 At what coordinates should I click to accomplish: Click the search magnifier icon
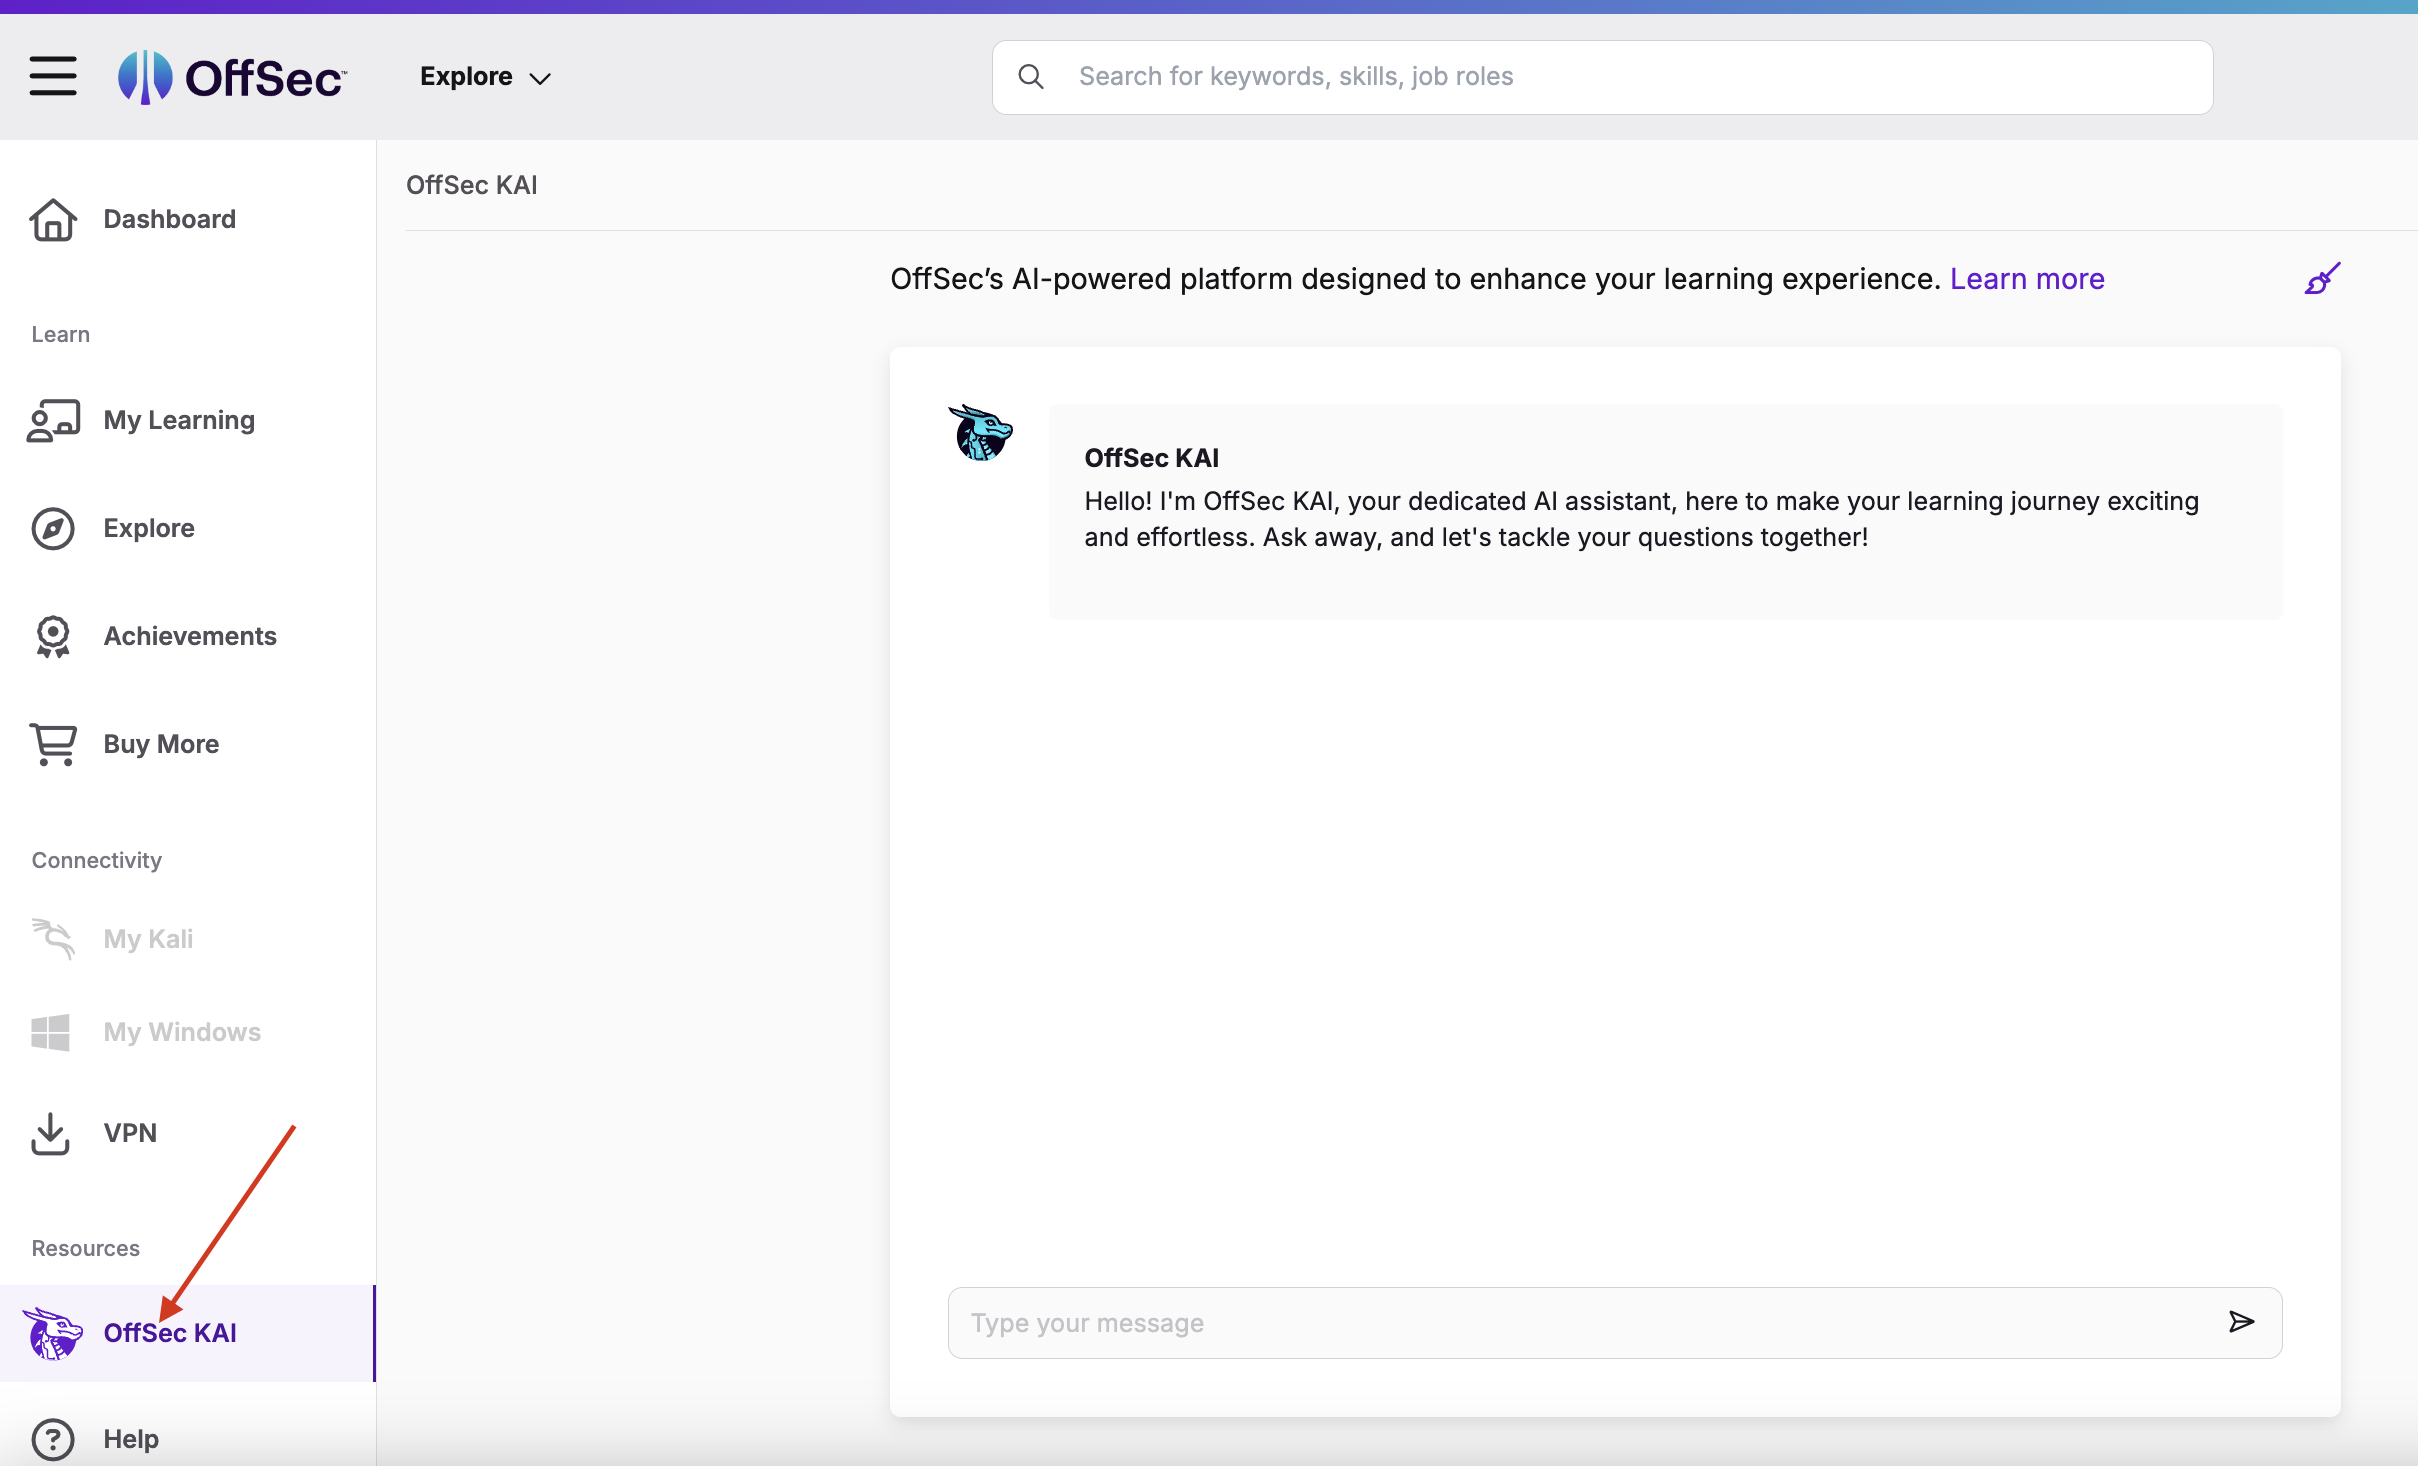click(x=1031, y=77)
